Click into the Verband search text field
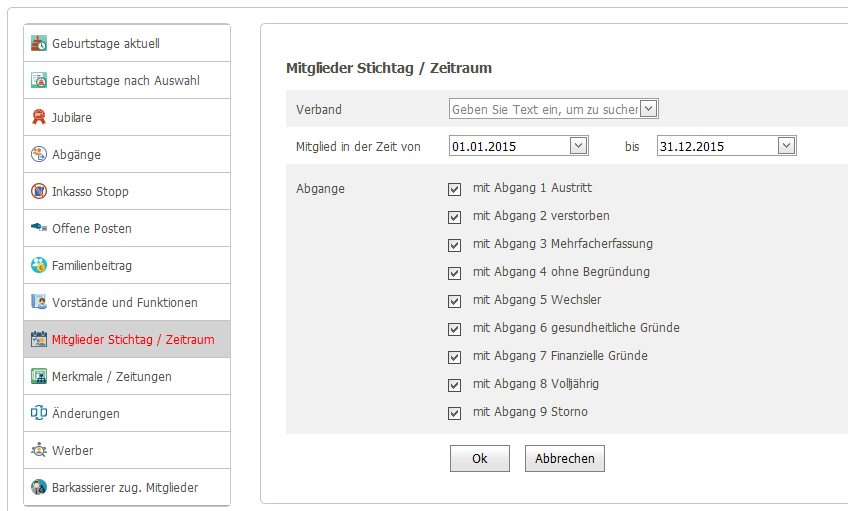 click(545, 109)
